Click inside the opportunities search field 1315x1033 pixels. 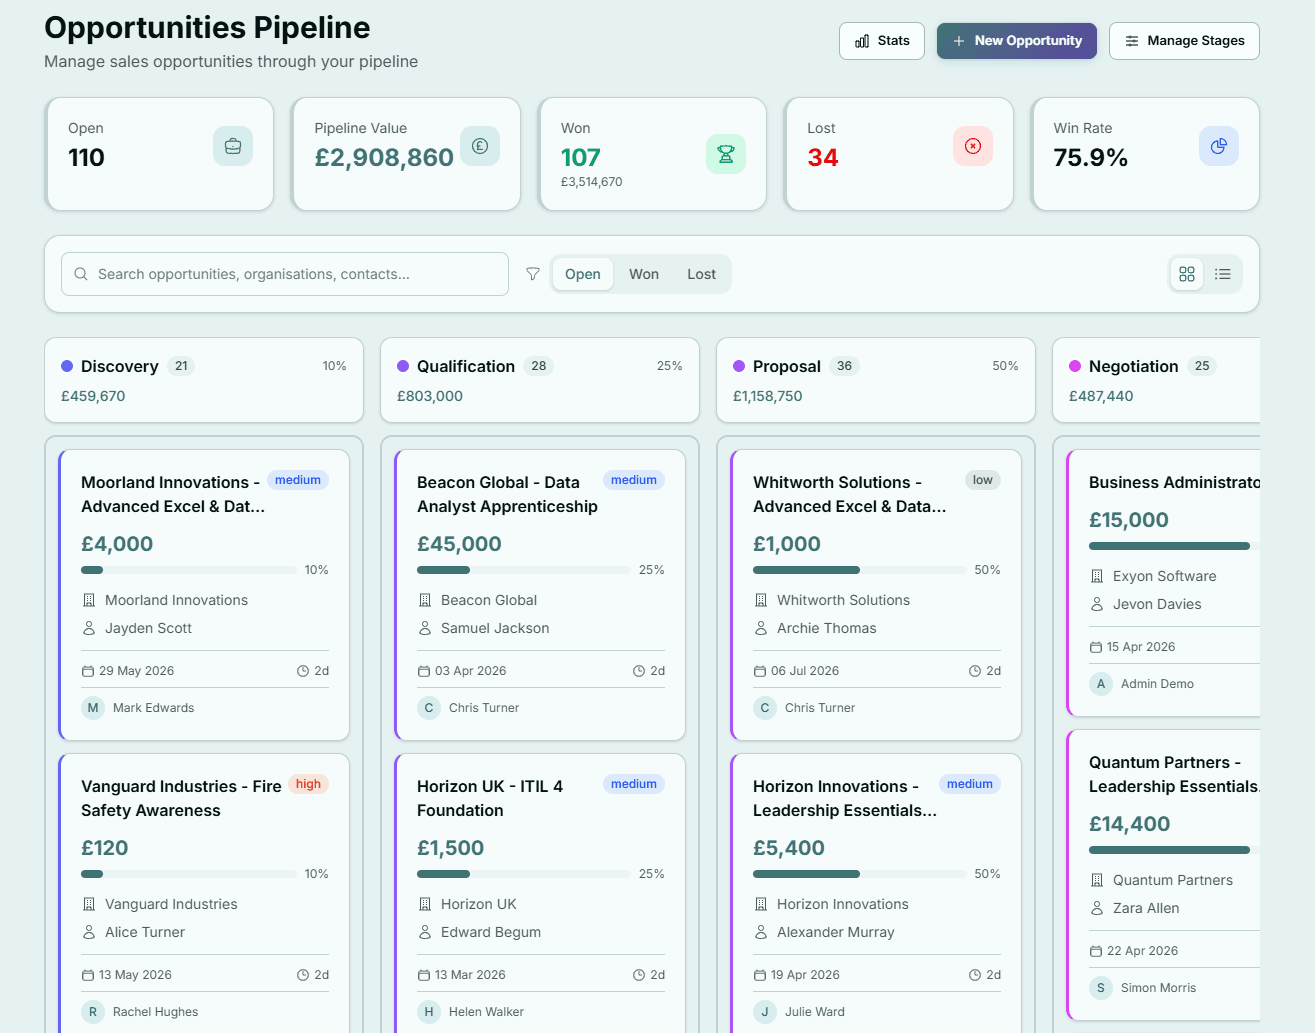pos(284,273)
